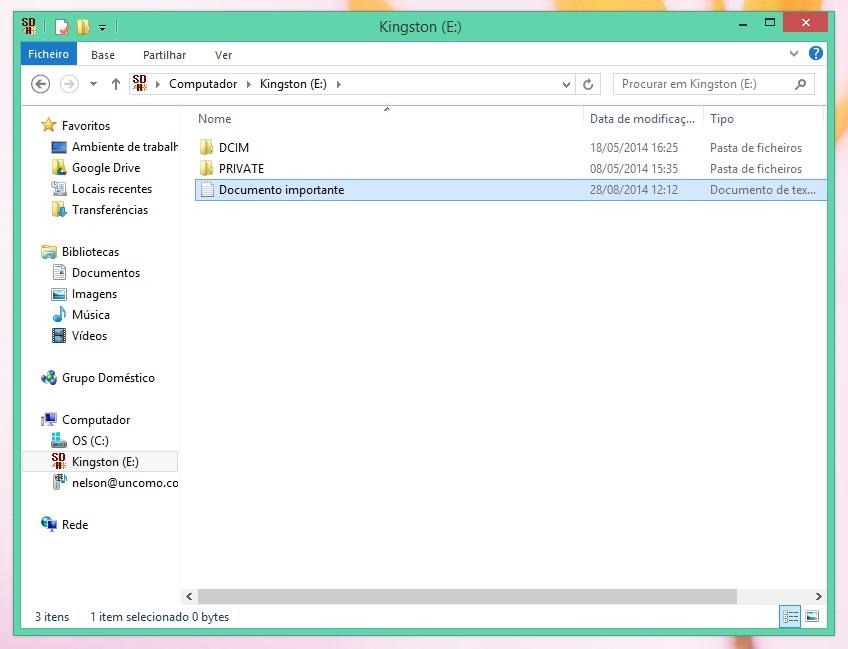Open the address bar history dropdown
Image resolution: width=848 pixels, height=649 pixels.
point(567,84)
